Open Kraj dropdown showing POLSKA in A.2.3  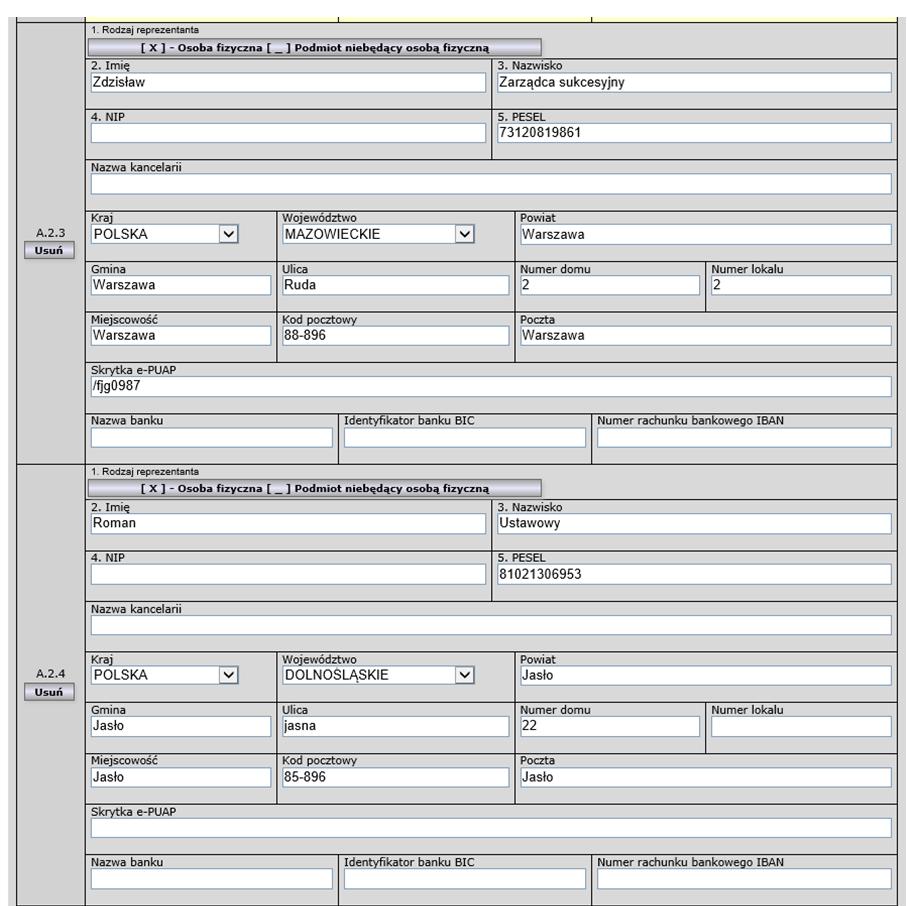coord(165,234)
